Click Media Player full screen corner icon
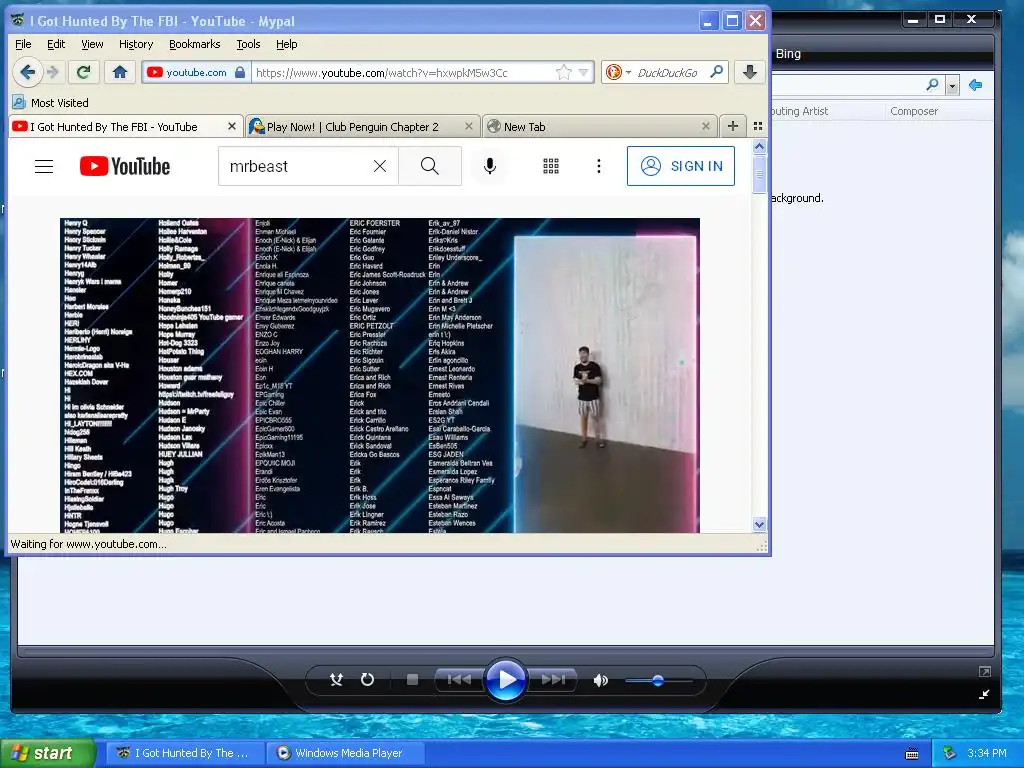The image size is (1024, 768). (984, 671)
